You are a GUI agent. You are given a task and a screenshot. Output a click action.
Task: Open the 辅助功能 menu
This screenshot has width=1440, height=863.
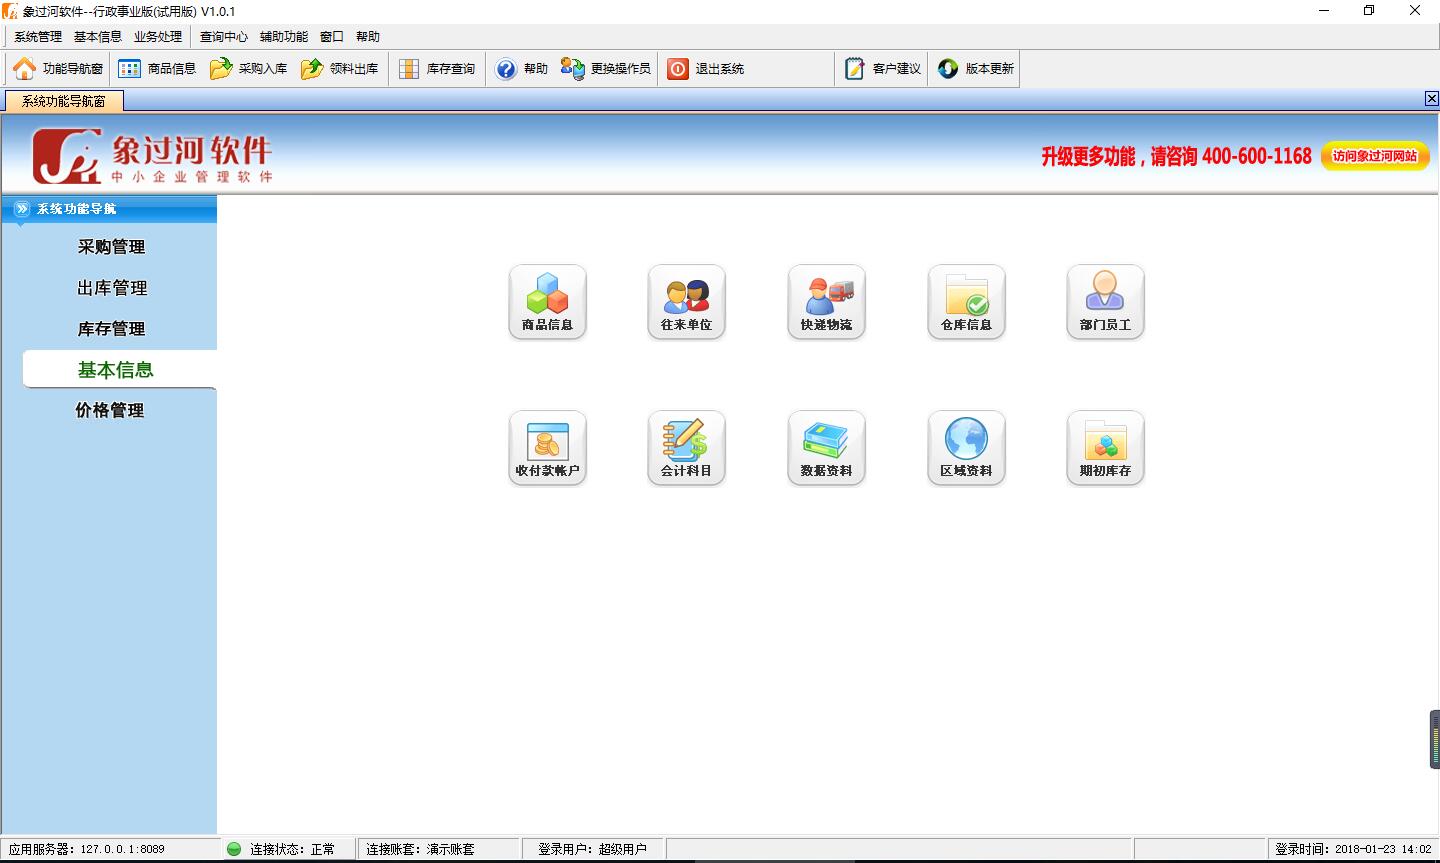click(284, 37)
